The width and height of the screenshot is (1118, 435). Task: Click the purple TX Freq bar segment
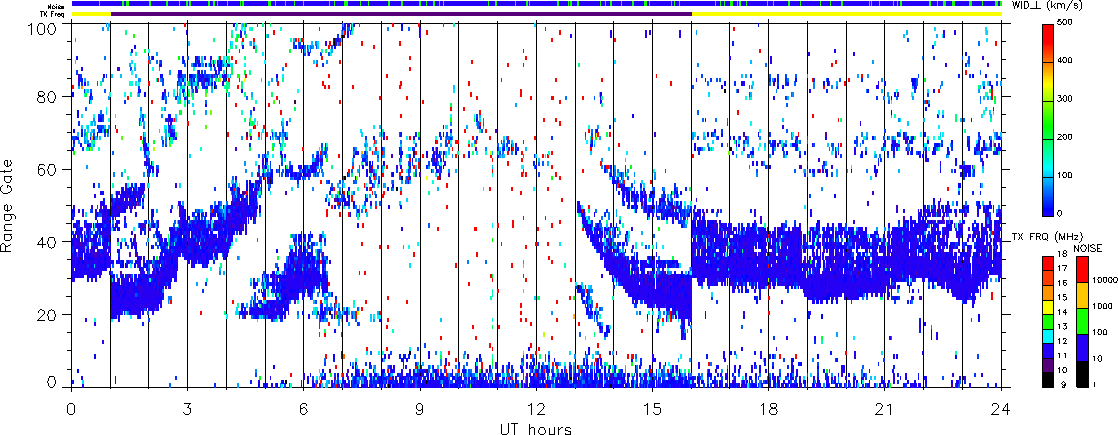401,14
